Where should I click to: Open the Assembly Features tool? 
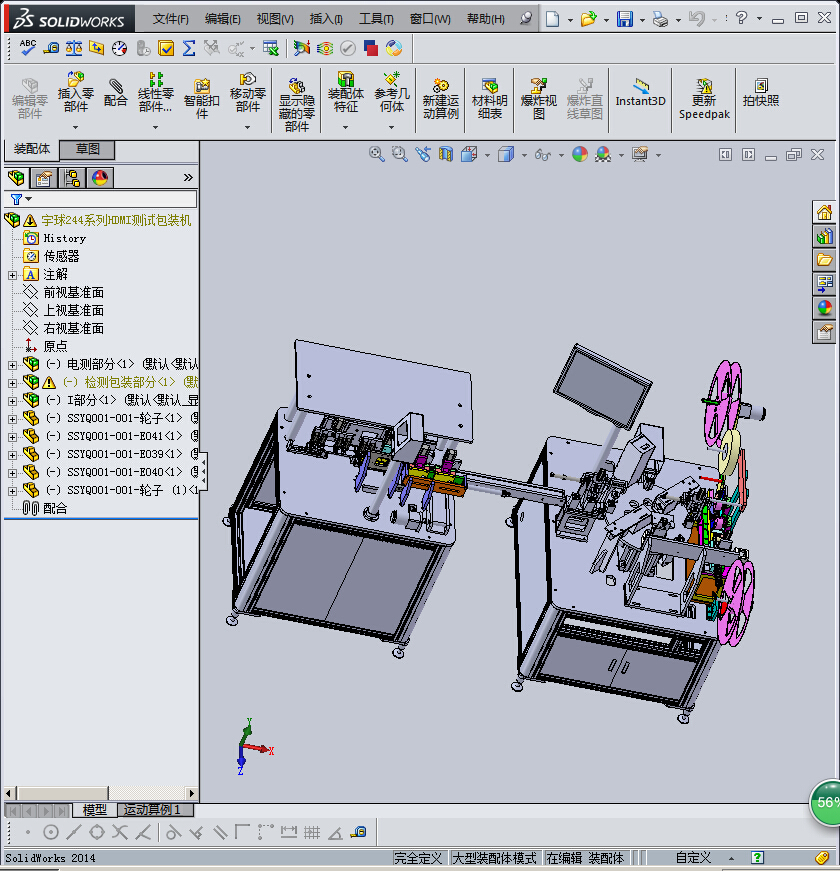tap(346, 92)
